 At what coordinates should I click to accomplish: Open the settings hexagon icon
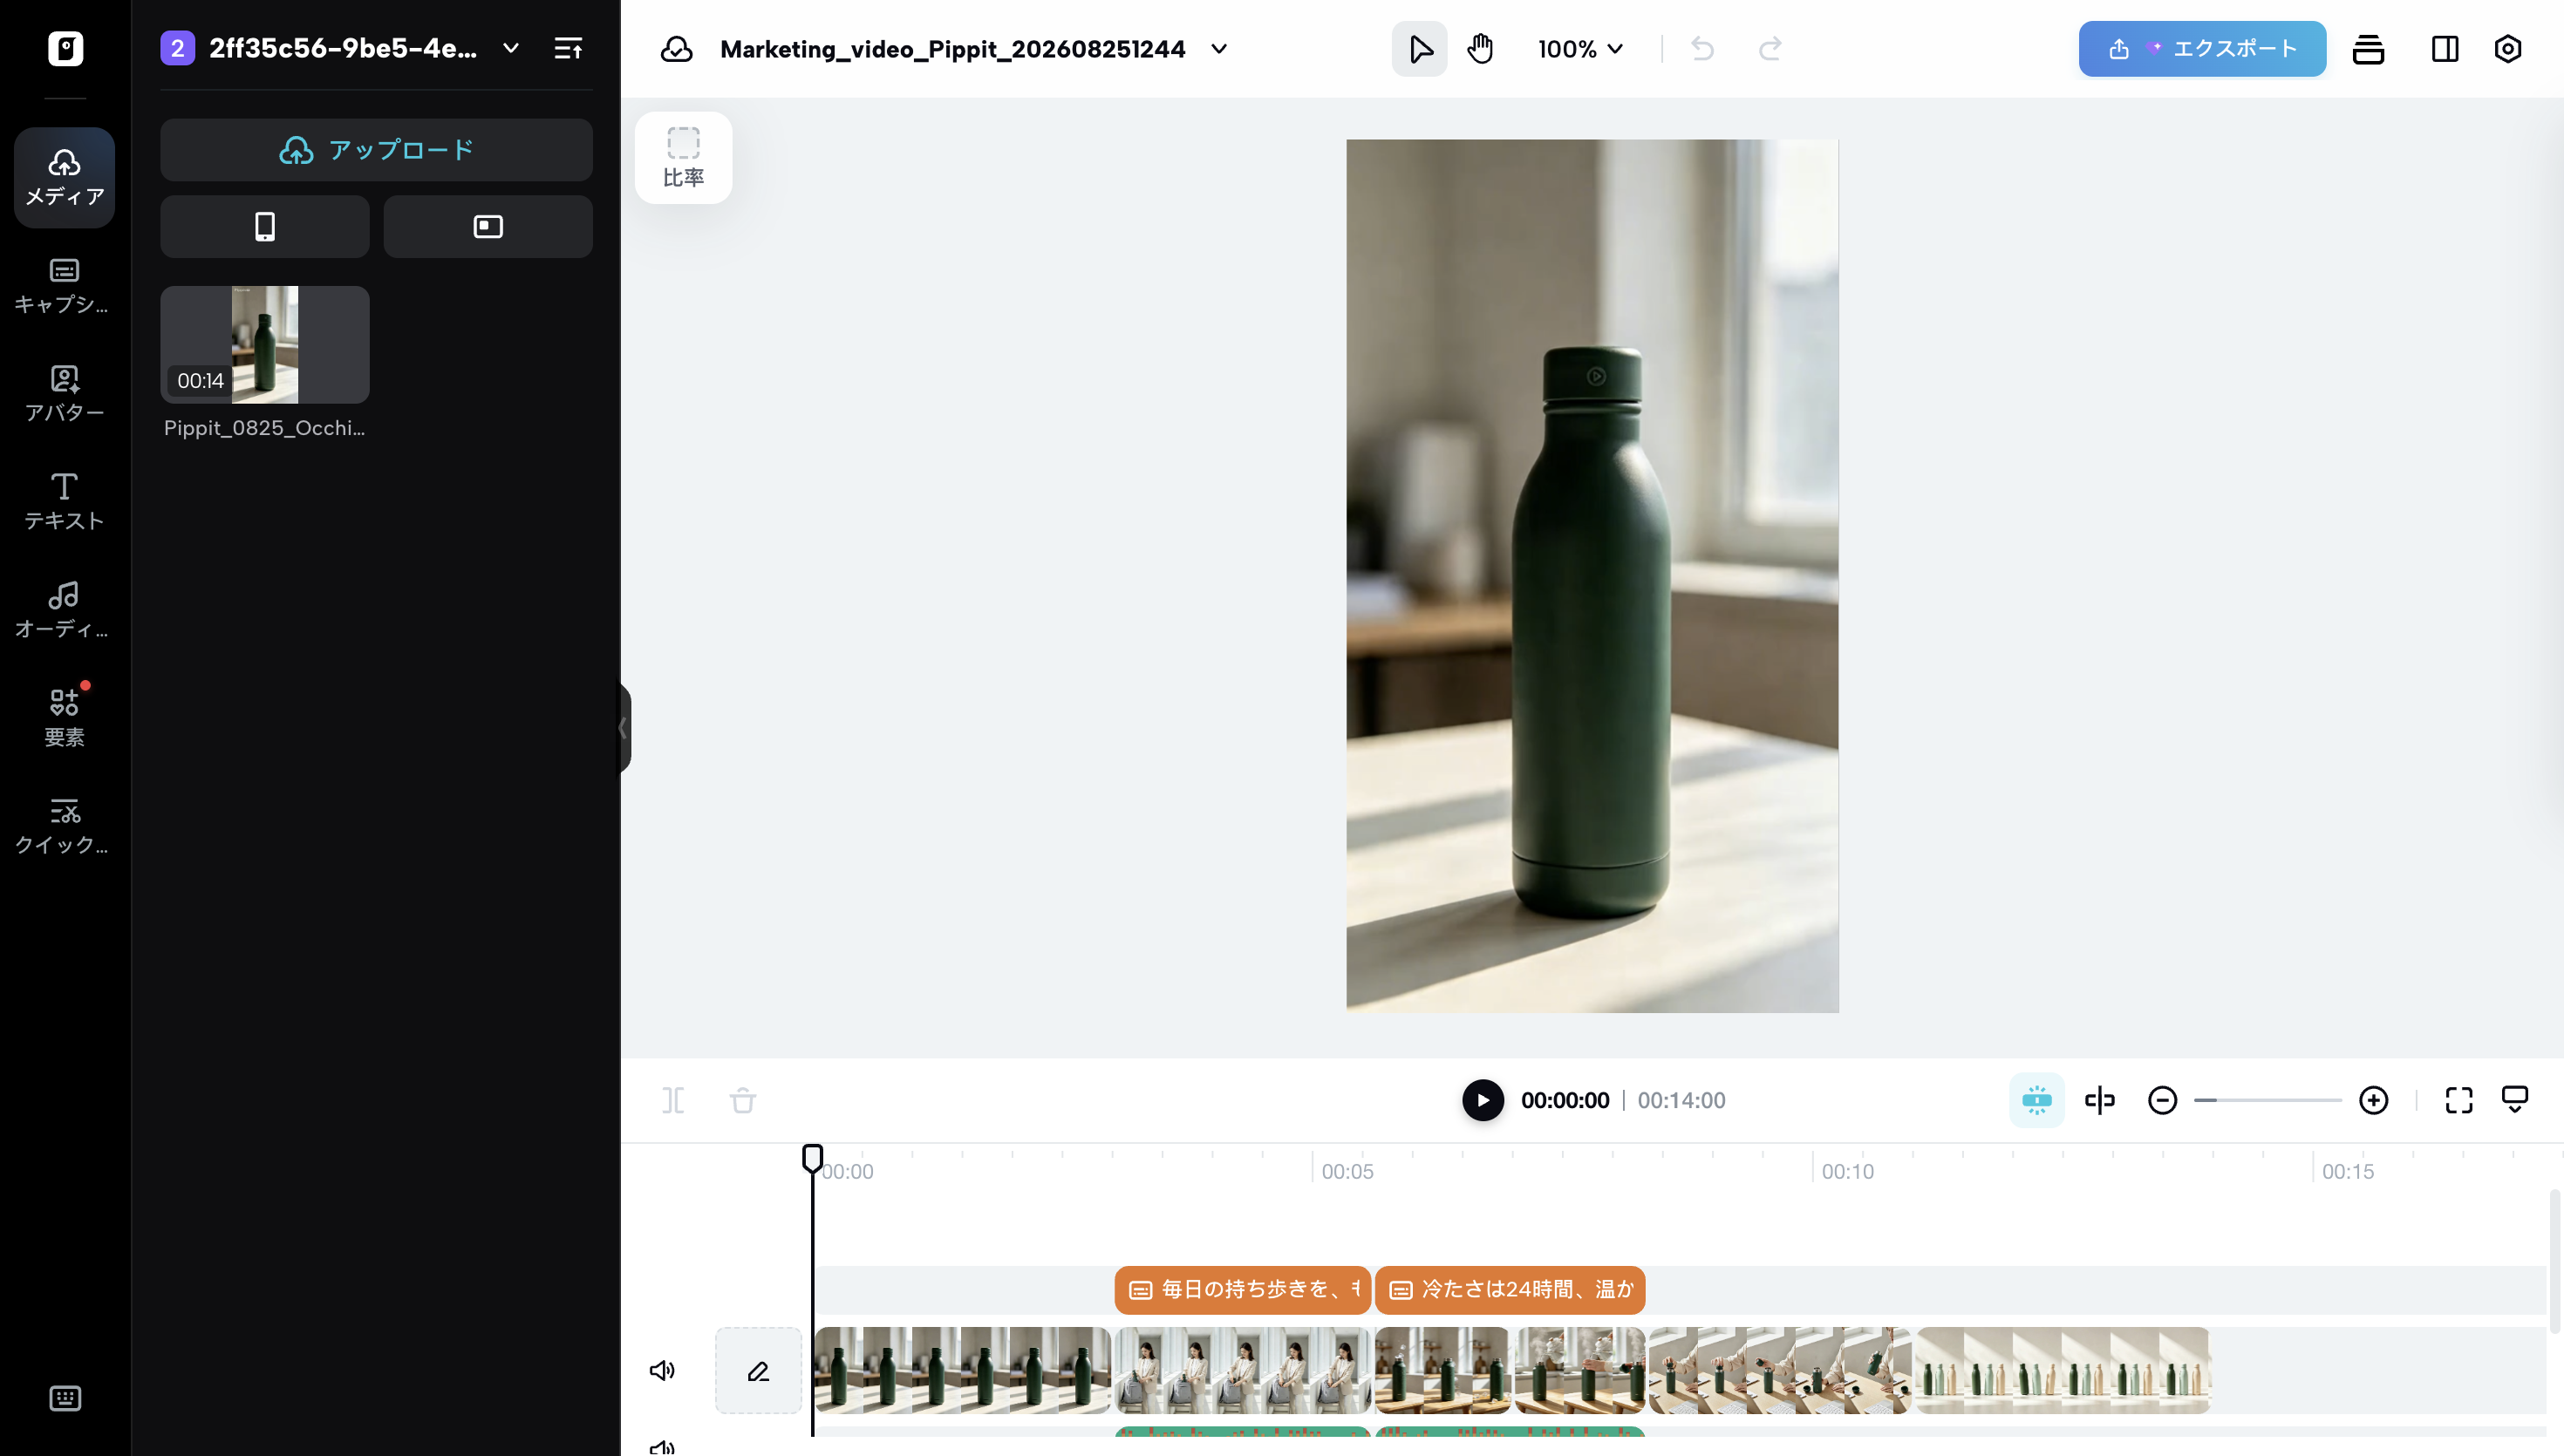(x=2508, y=49)
